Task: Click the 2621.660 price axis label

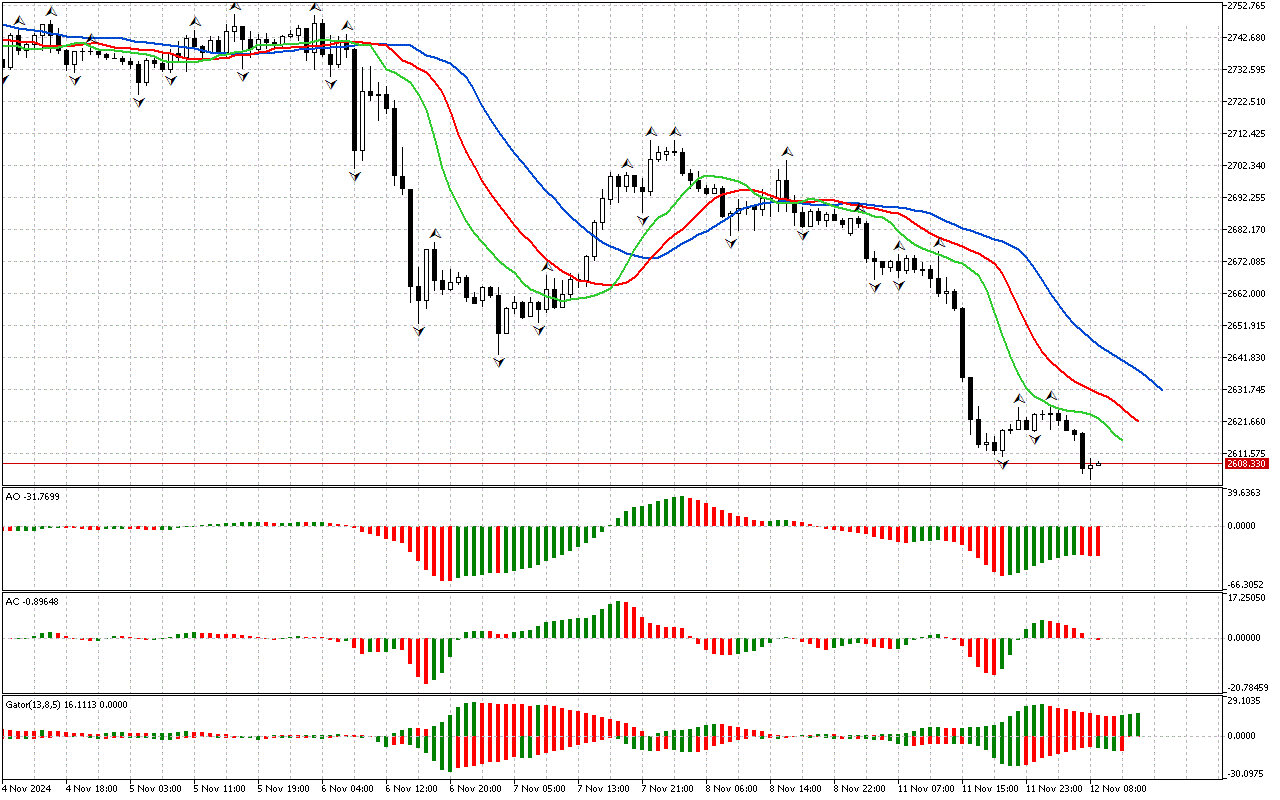Action: (x=1248, y=422)
